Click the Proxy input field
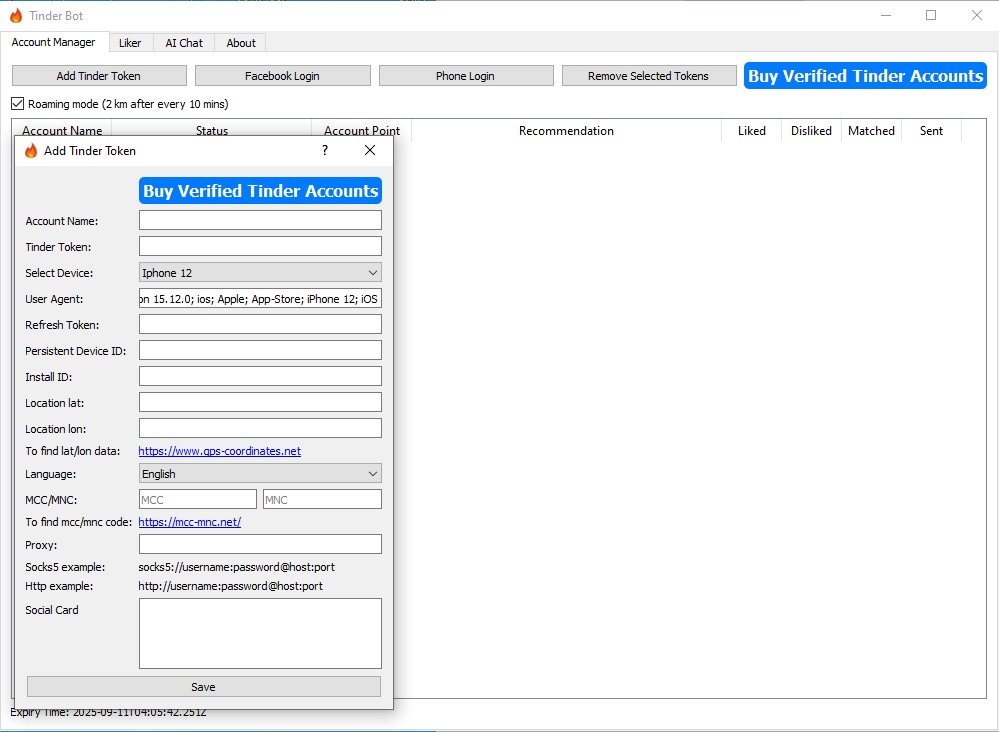 click(x=260, y=545)
